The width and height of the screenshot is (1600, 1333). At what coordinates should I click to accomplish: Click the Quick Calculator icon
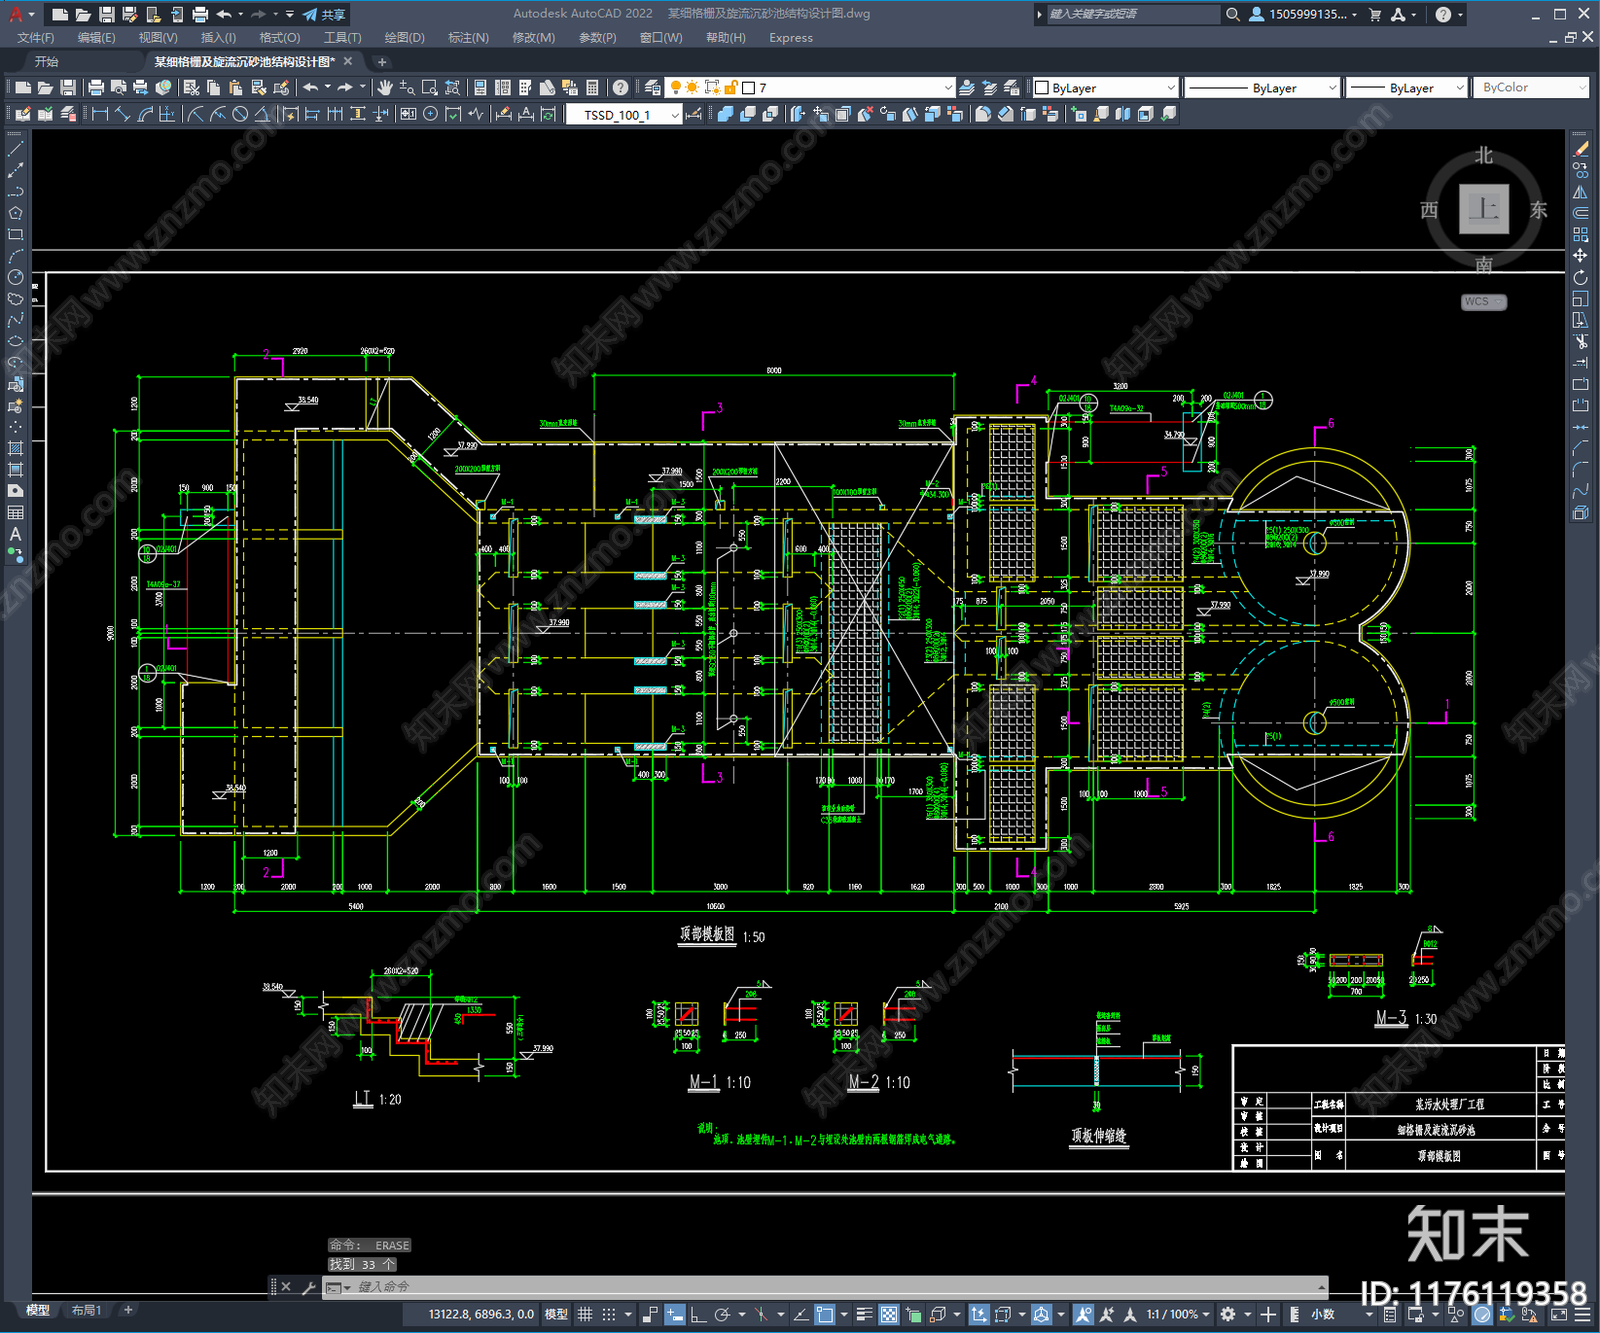(592, 88)
